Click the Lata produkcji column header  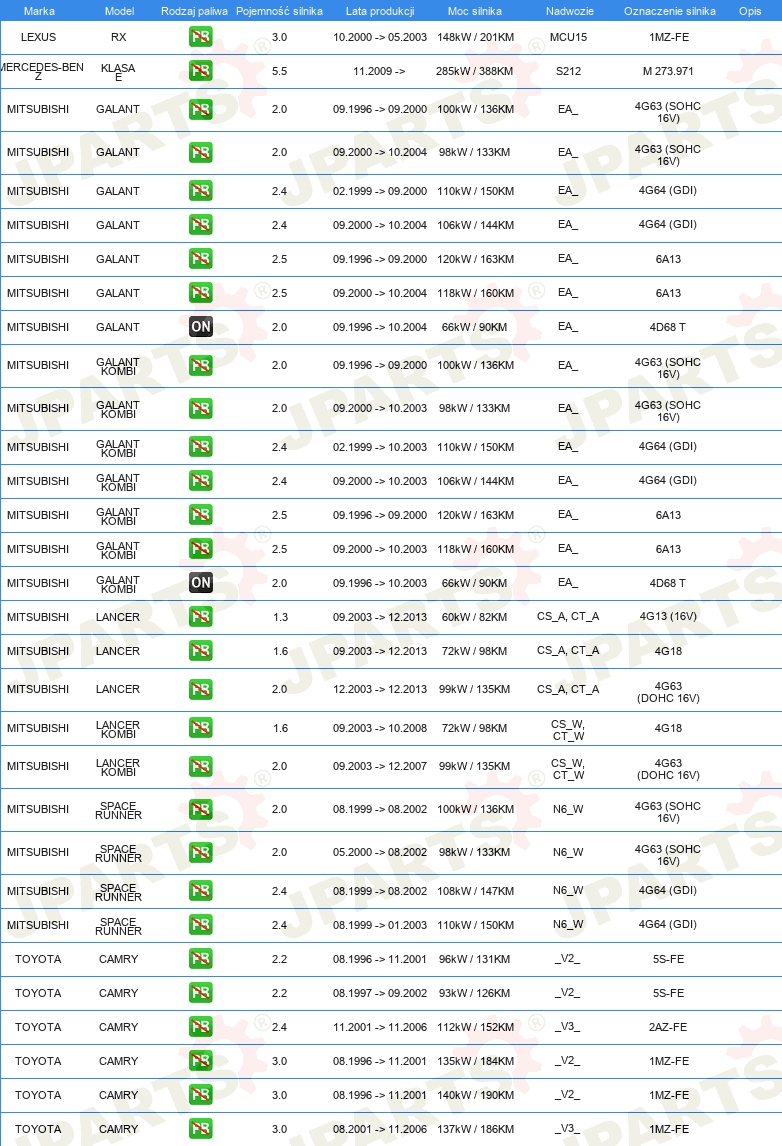[x=380, y=11]
